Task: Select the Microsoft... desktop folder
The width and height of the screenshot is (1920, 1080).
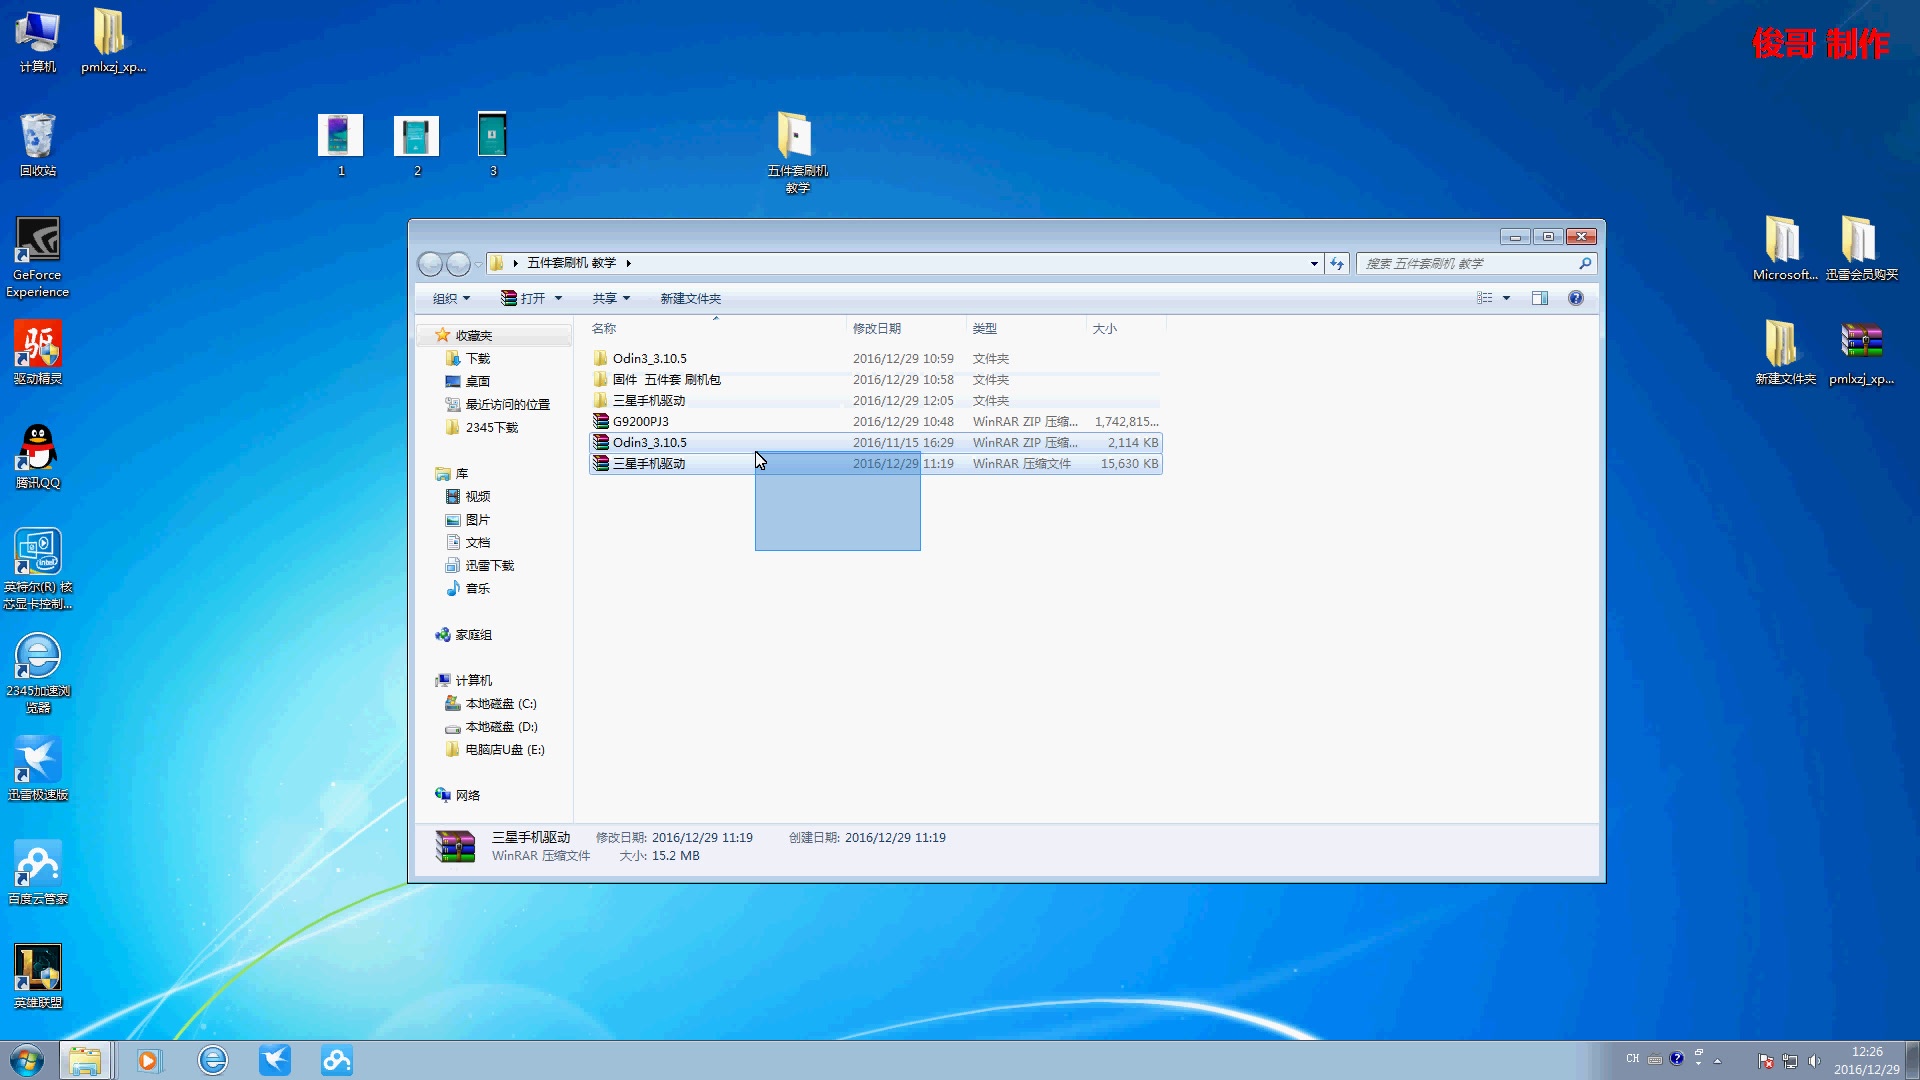Action: tap(1785, 248)
